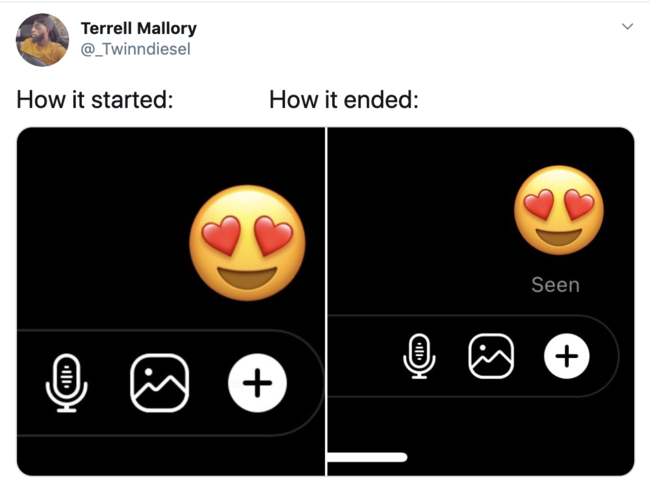Visit the @_Twinndiesel handle link
Viewport: 650px width, 483px height.
click(136, 49)
